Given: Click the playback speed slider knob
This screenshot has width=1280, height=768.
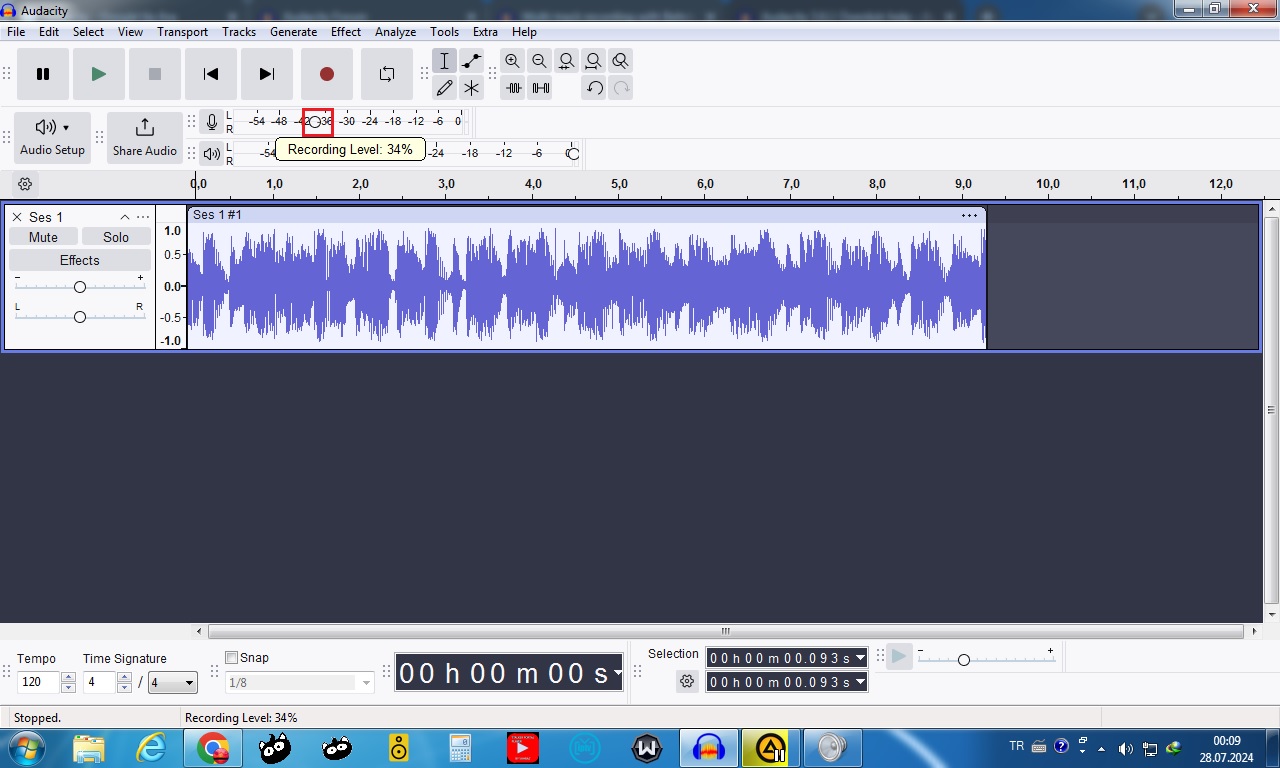Looking at the screenshot, I should point(964,660).
